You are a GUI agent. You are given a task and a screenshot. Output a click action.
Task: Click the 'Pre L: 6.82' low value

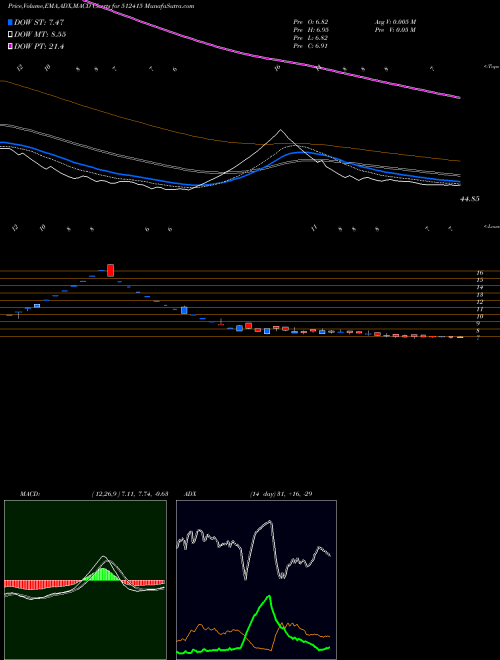[x=311, y=38]
